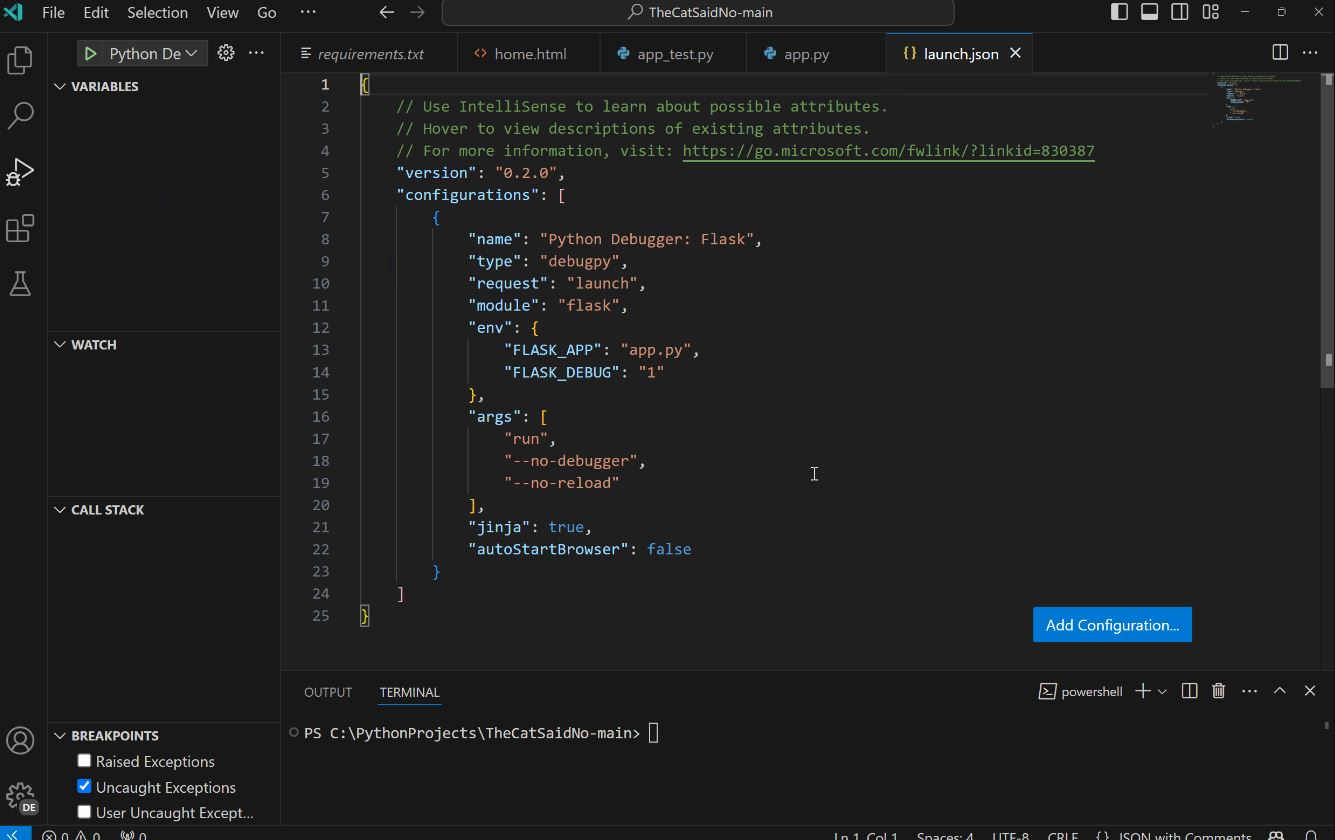The width and height of the screenshot is (1335, 840).
Task: Open the Extensions view icon
Action: tap(20, 228)
